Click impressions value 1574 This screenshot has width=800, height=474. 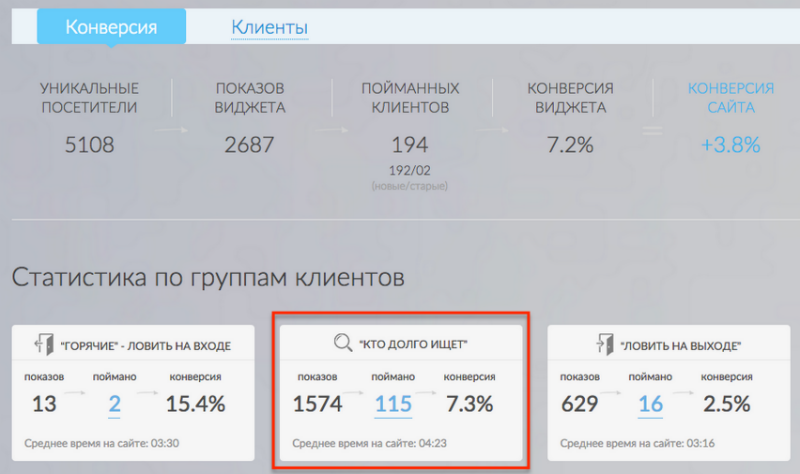317,404
